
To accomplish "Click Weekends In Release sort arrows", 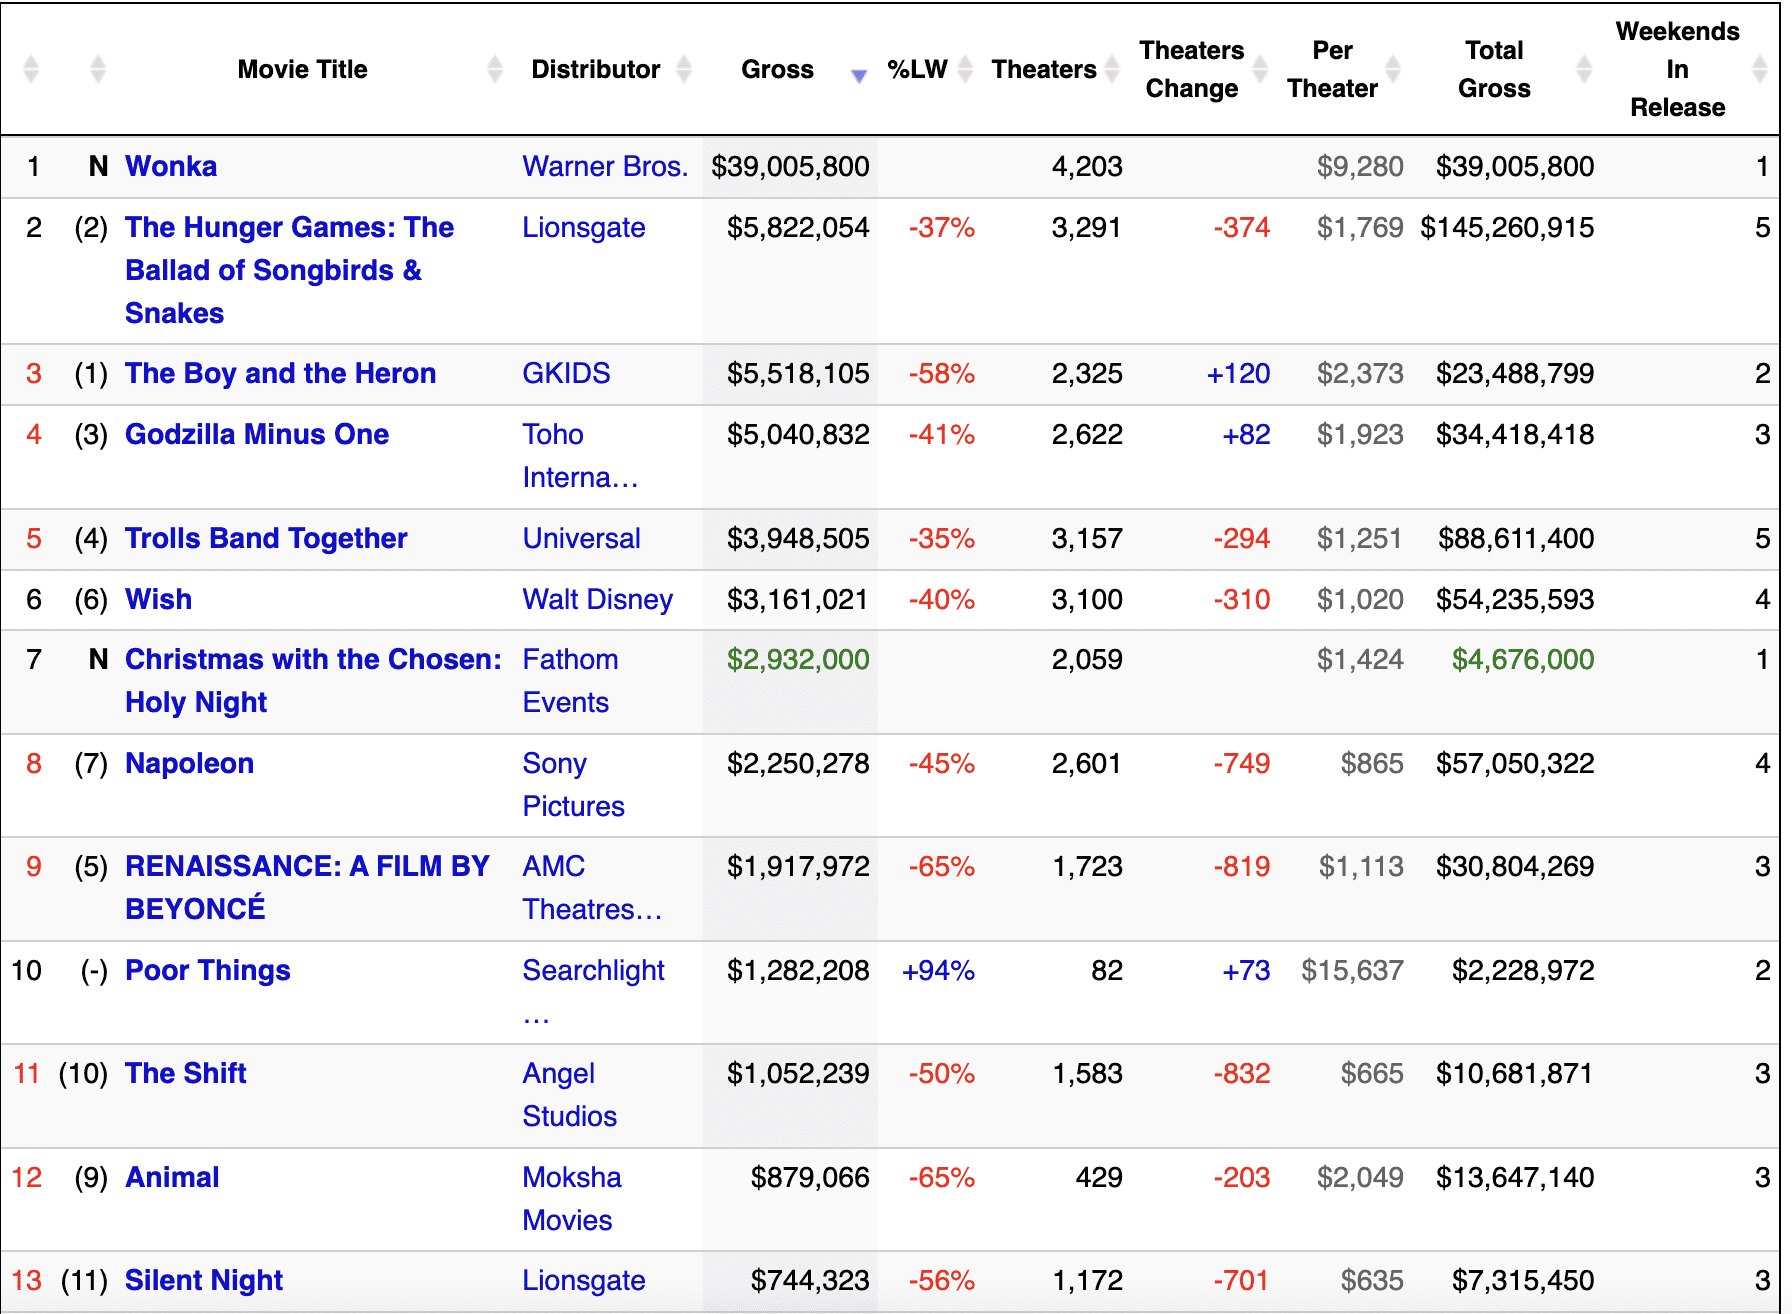I will click(x=1760, y=69).
